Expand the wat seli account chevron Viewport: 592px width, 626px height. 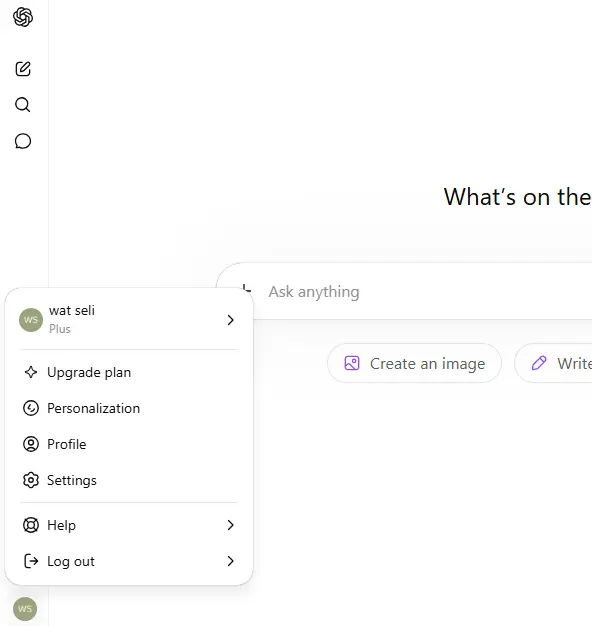[230, 320]
